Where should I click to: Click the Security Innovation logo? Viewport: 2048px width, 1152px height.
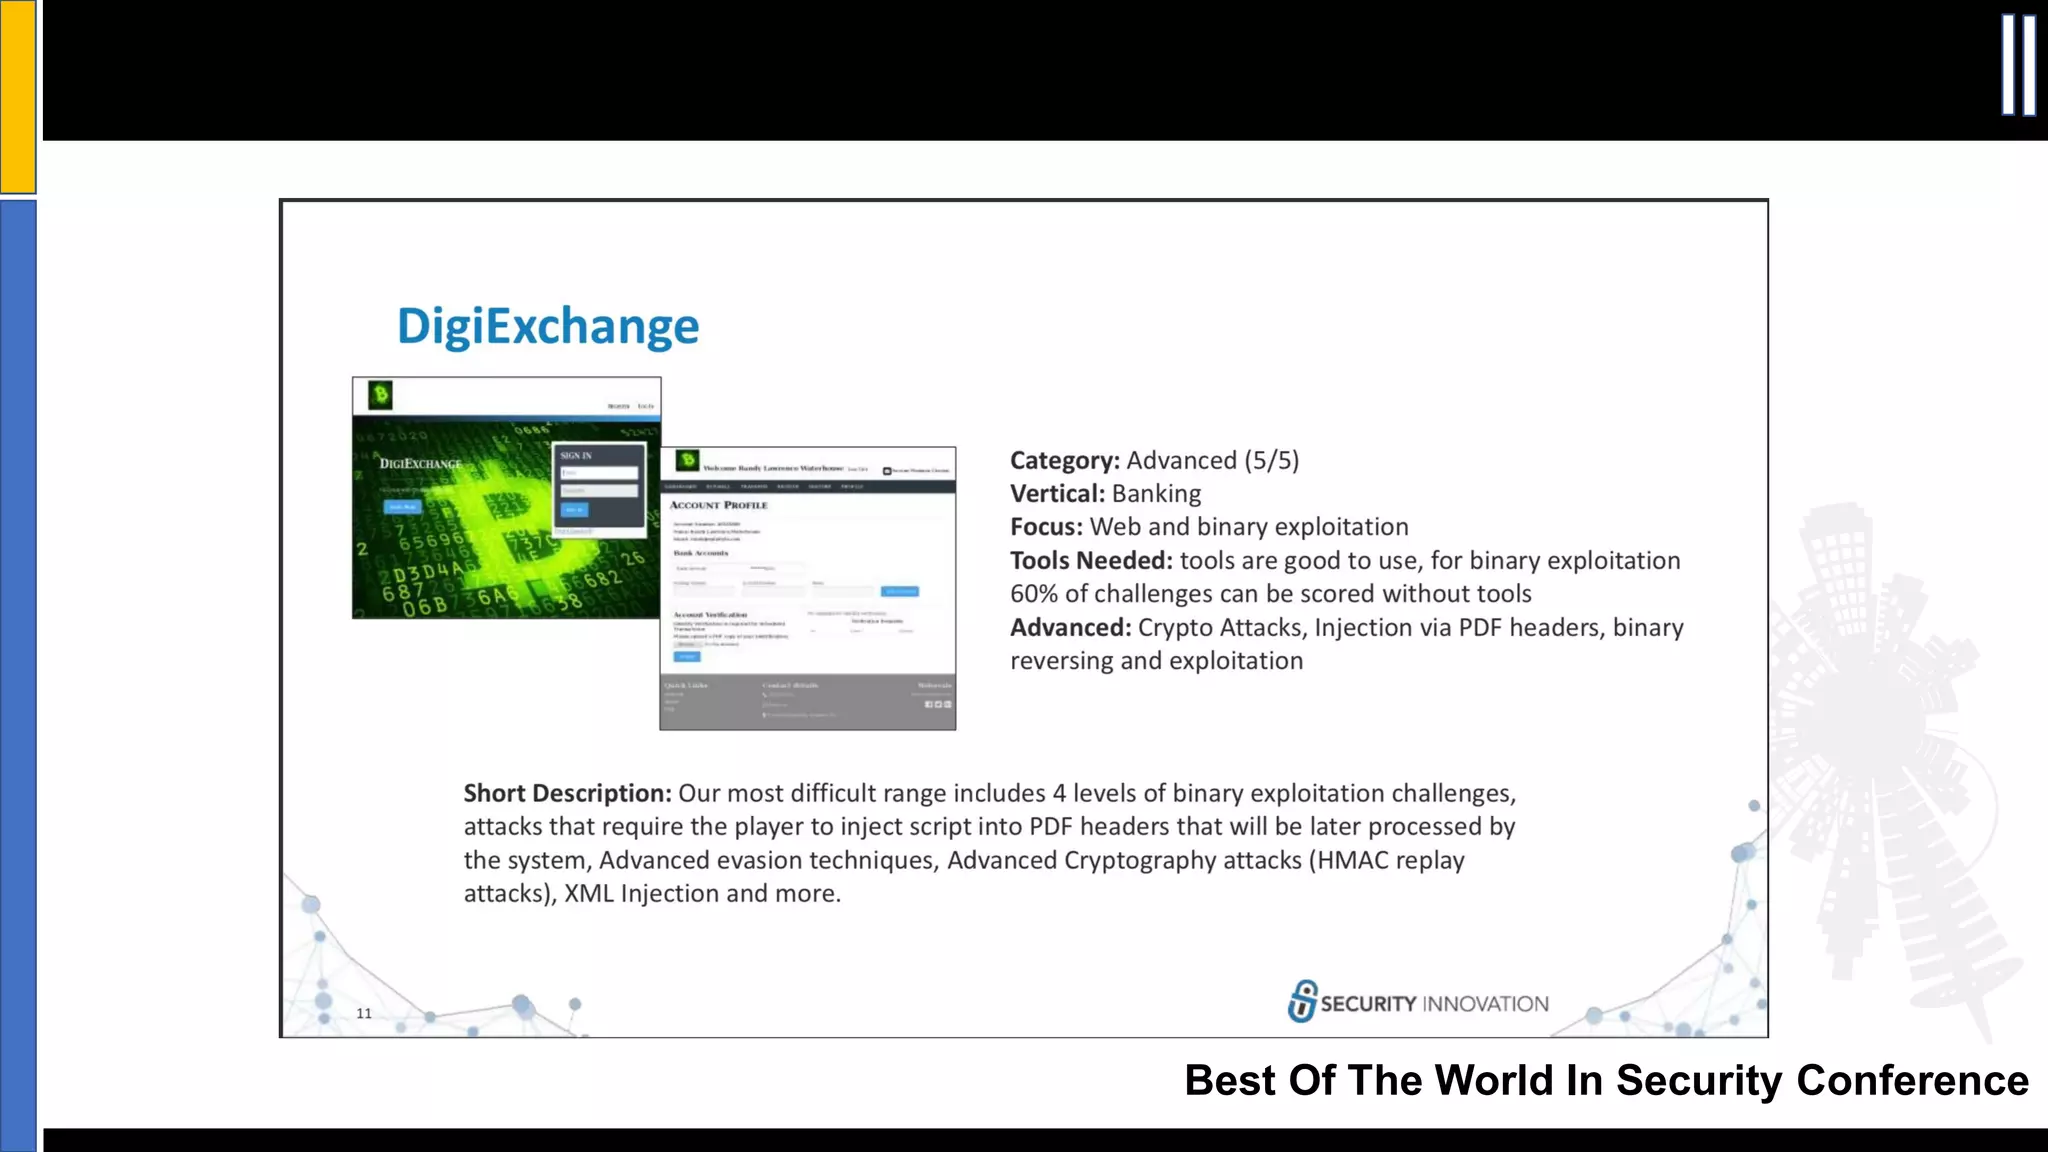pos(1418,1001)
